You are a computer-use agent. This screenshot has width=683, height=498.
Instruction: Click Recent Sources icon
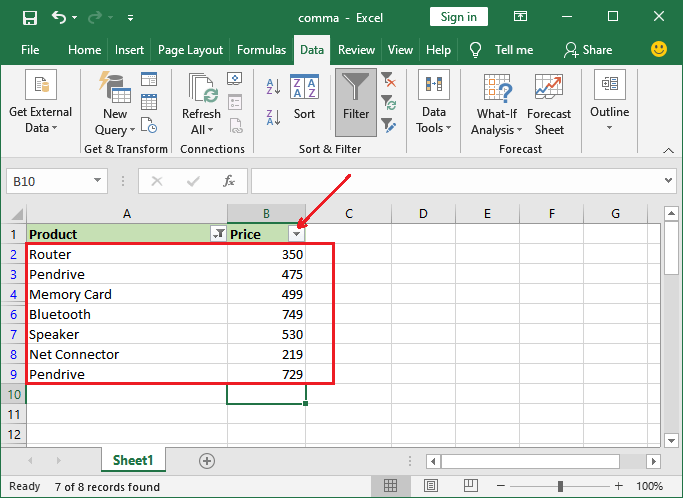click(x=149, y=125)
